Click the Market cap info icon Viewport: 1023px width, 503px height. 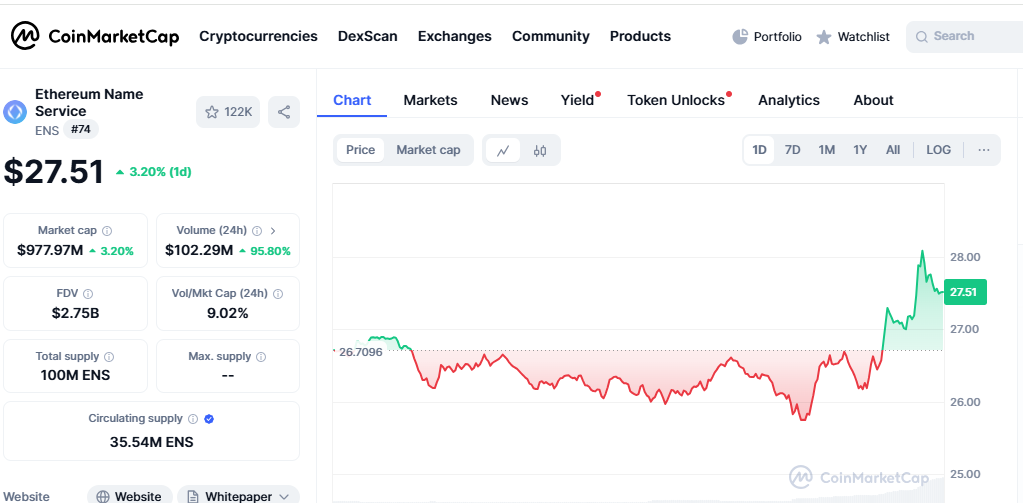(x=107, y=231)
